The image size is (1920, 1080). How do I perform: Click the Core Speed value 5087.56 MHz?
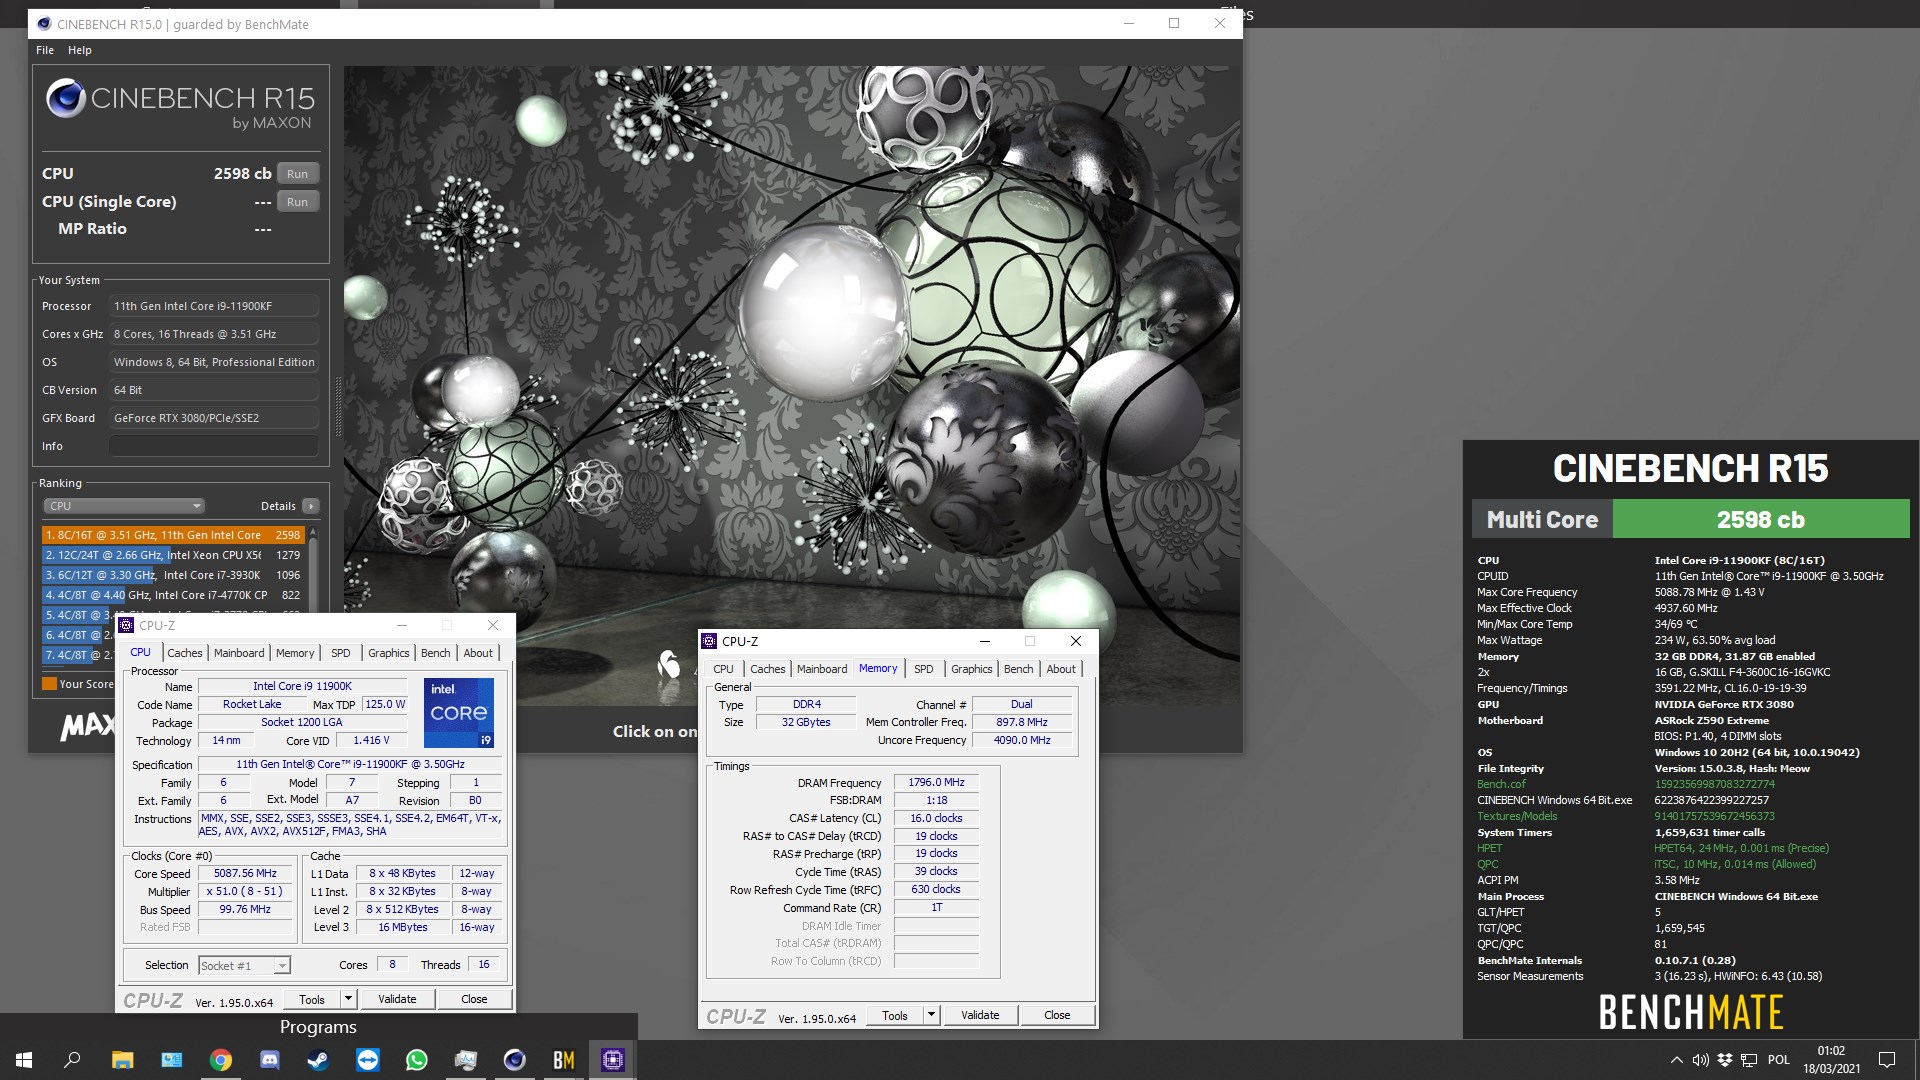(x=245, y=873)
